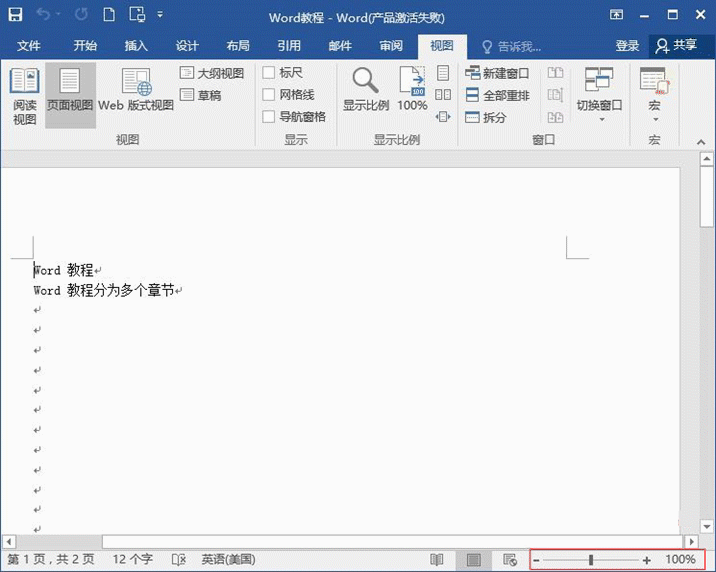Open the undo history dropdown arrow
Screen dimensions: 716x572
(x=58, y=15)
